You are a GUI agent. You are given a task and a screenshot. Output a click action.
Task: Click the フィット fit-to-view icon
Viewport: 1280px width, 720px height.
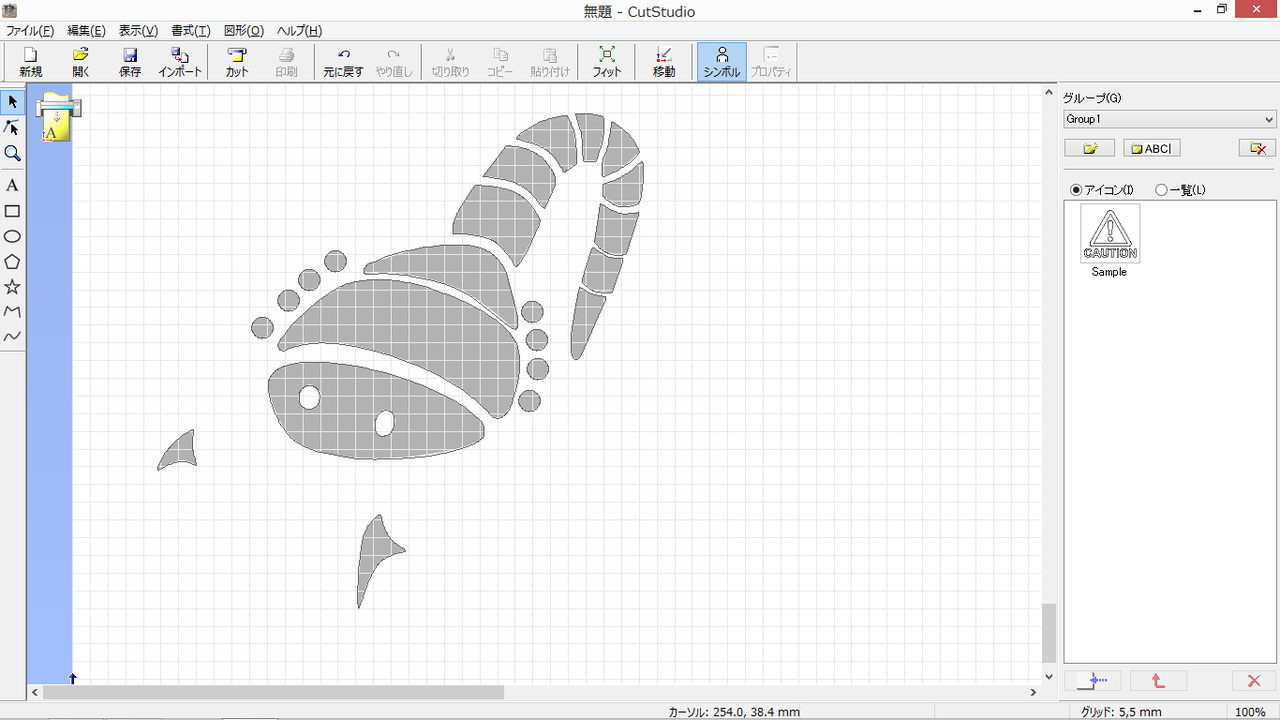click(607, 62)
